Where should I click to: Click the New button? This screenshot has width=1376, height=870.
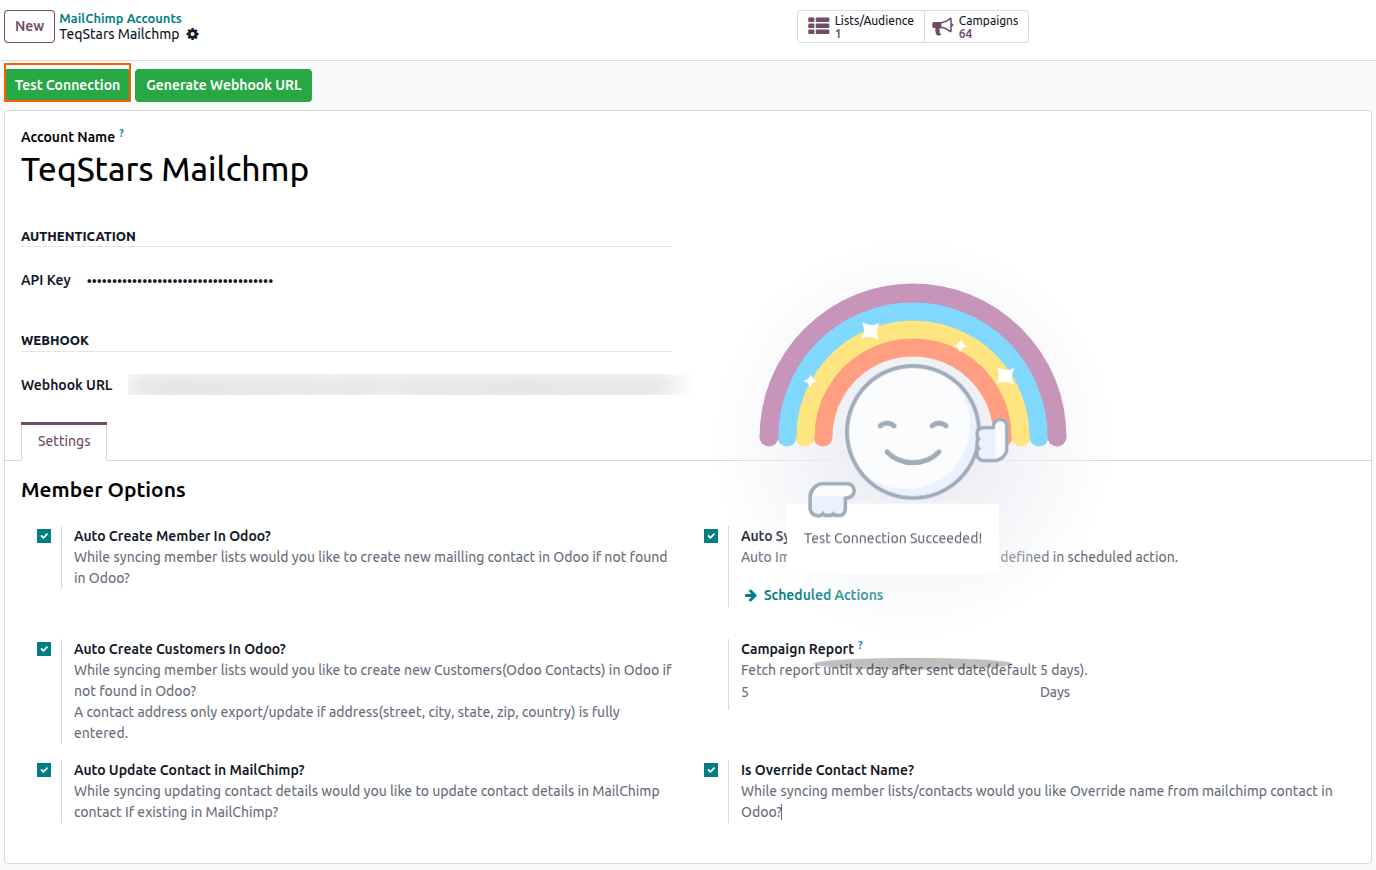pos(30,26)
